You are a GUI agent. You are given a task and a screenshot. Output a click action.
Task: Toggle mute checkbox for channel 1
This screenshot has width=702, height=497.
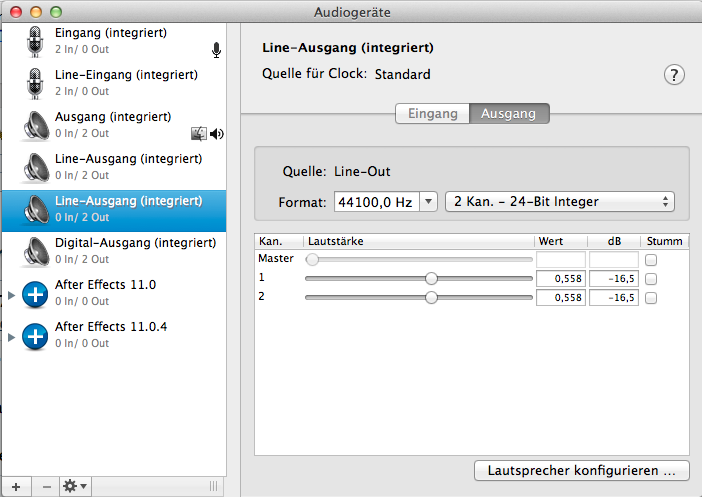(651, 279)
